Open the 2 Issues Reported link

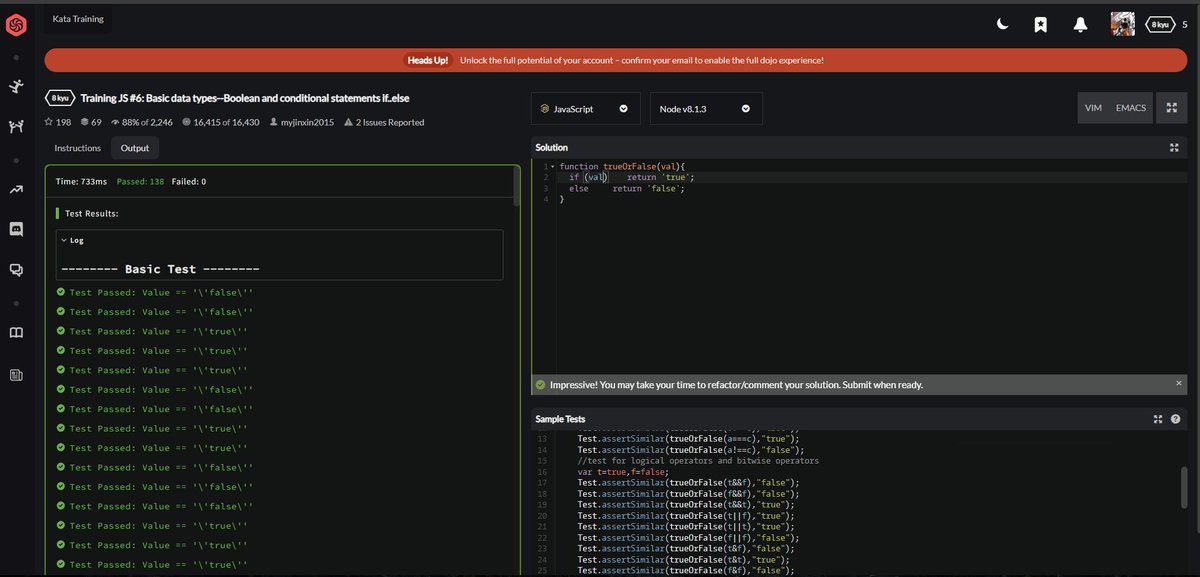[383, 122]
